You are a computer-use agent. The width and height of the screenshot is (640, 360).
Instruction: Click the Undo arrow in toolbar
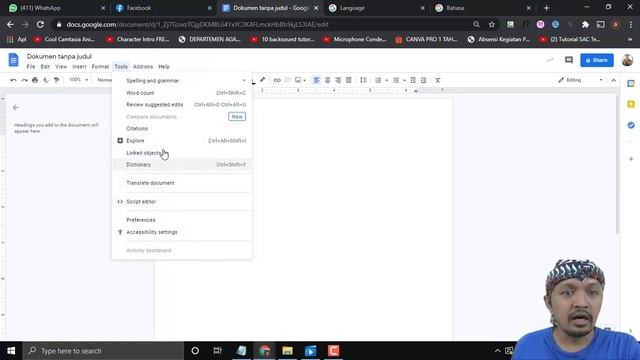coord(13,80)
